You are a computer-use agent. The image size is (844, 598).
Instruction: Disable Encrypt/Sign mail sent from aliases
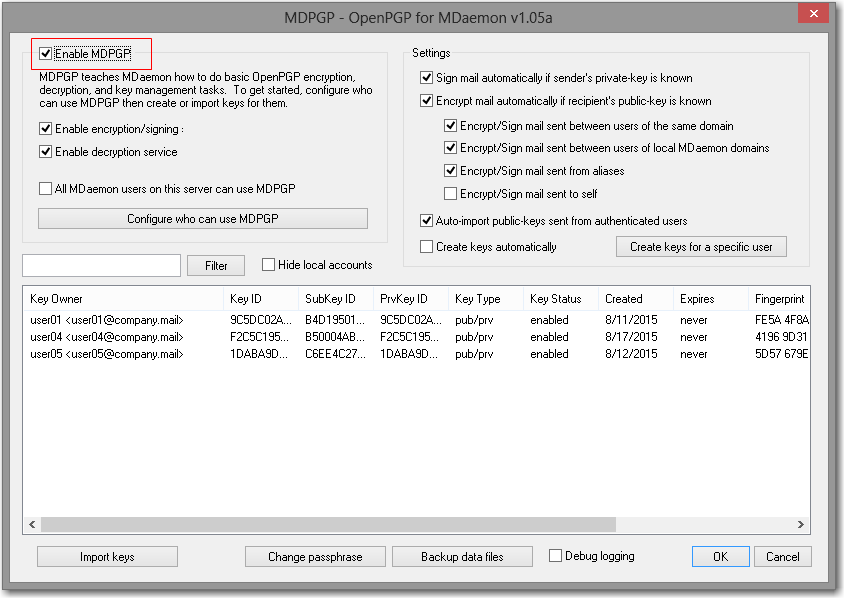coord(450,170)
